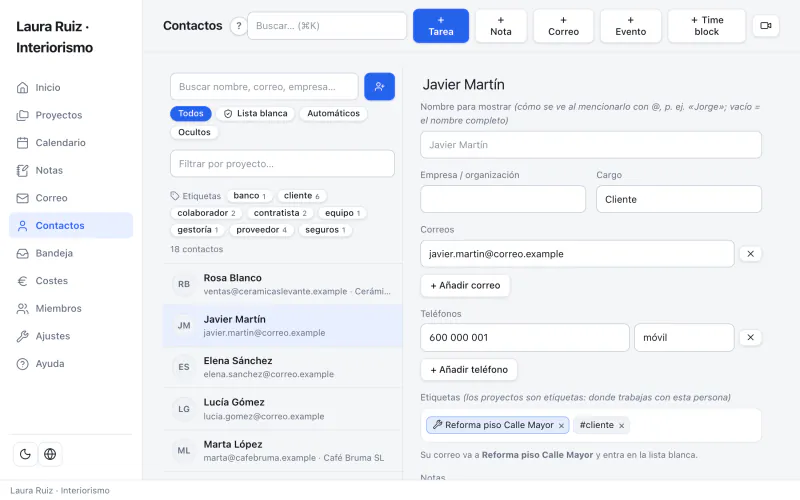The image size is (800, 500).
Task: Click the Empresa / organización field
Action: [503, 199]
